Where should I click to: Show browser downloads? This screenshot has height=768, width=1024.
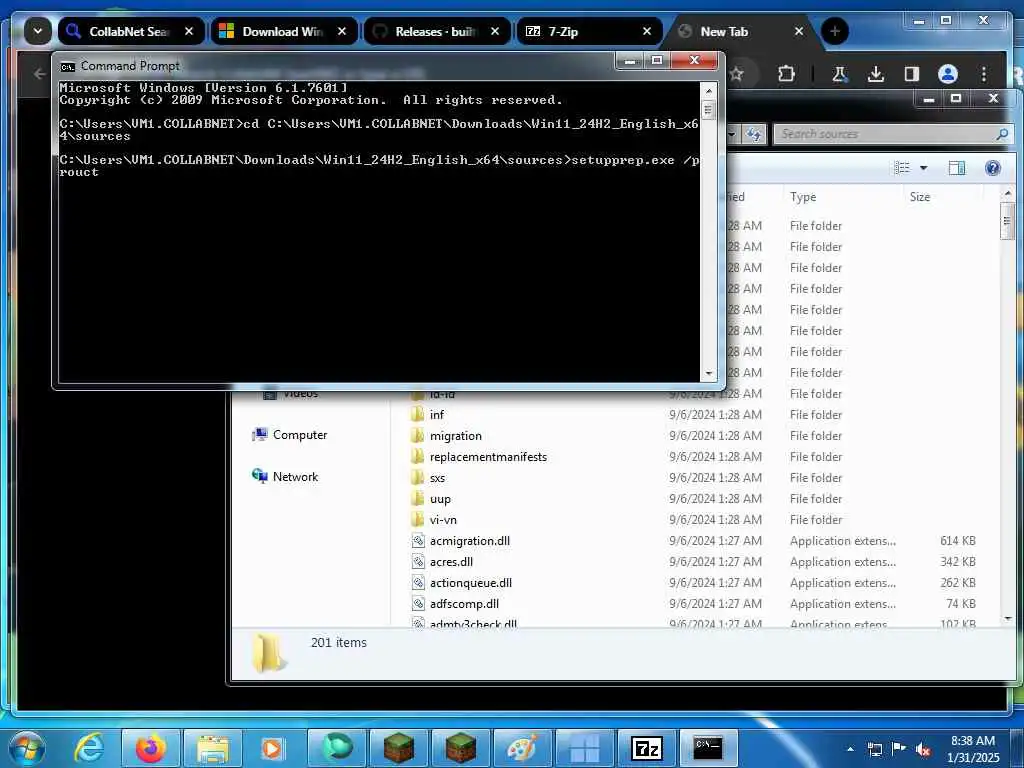876,74
